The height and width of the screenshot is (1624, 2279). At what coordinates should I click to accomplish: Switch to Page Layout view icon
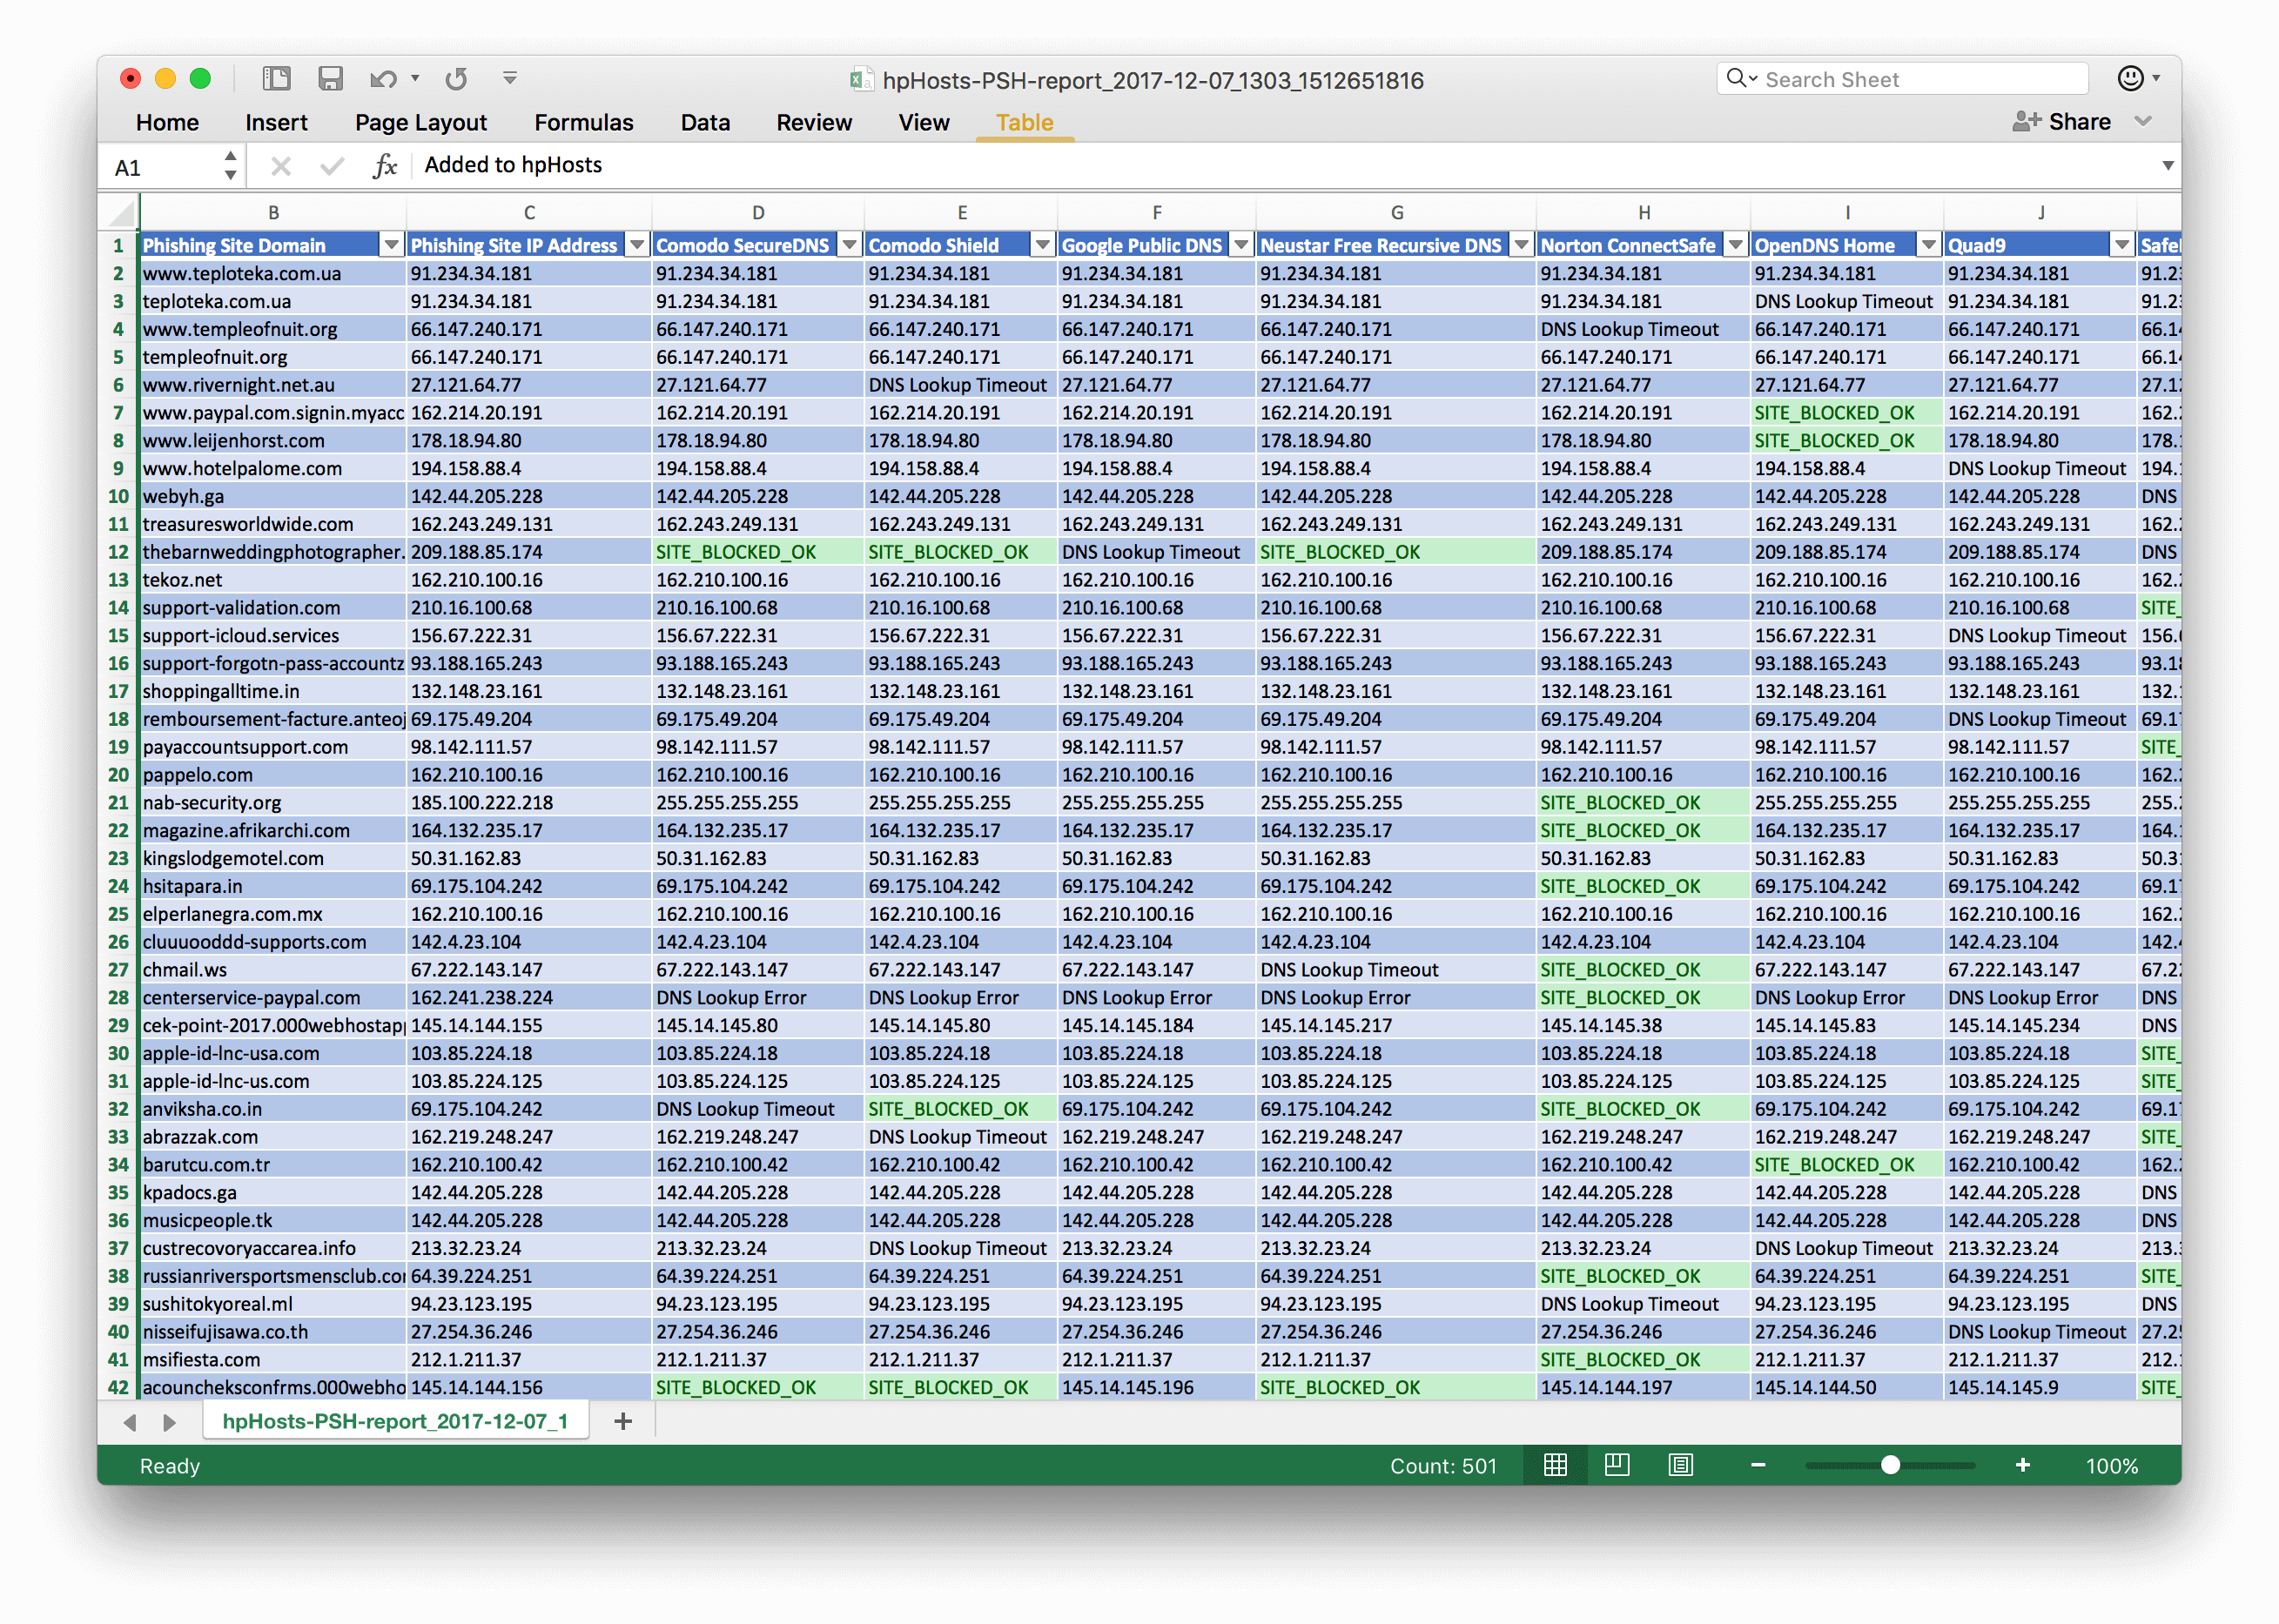pyautogui.click(x=1617, y=1466)
